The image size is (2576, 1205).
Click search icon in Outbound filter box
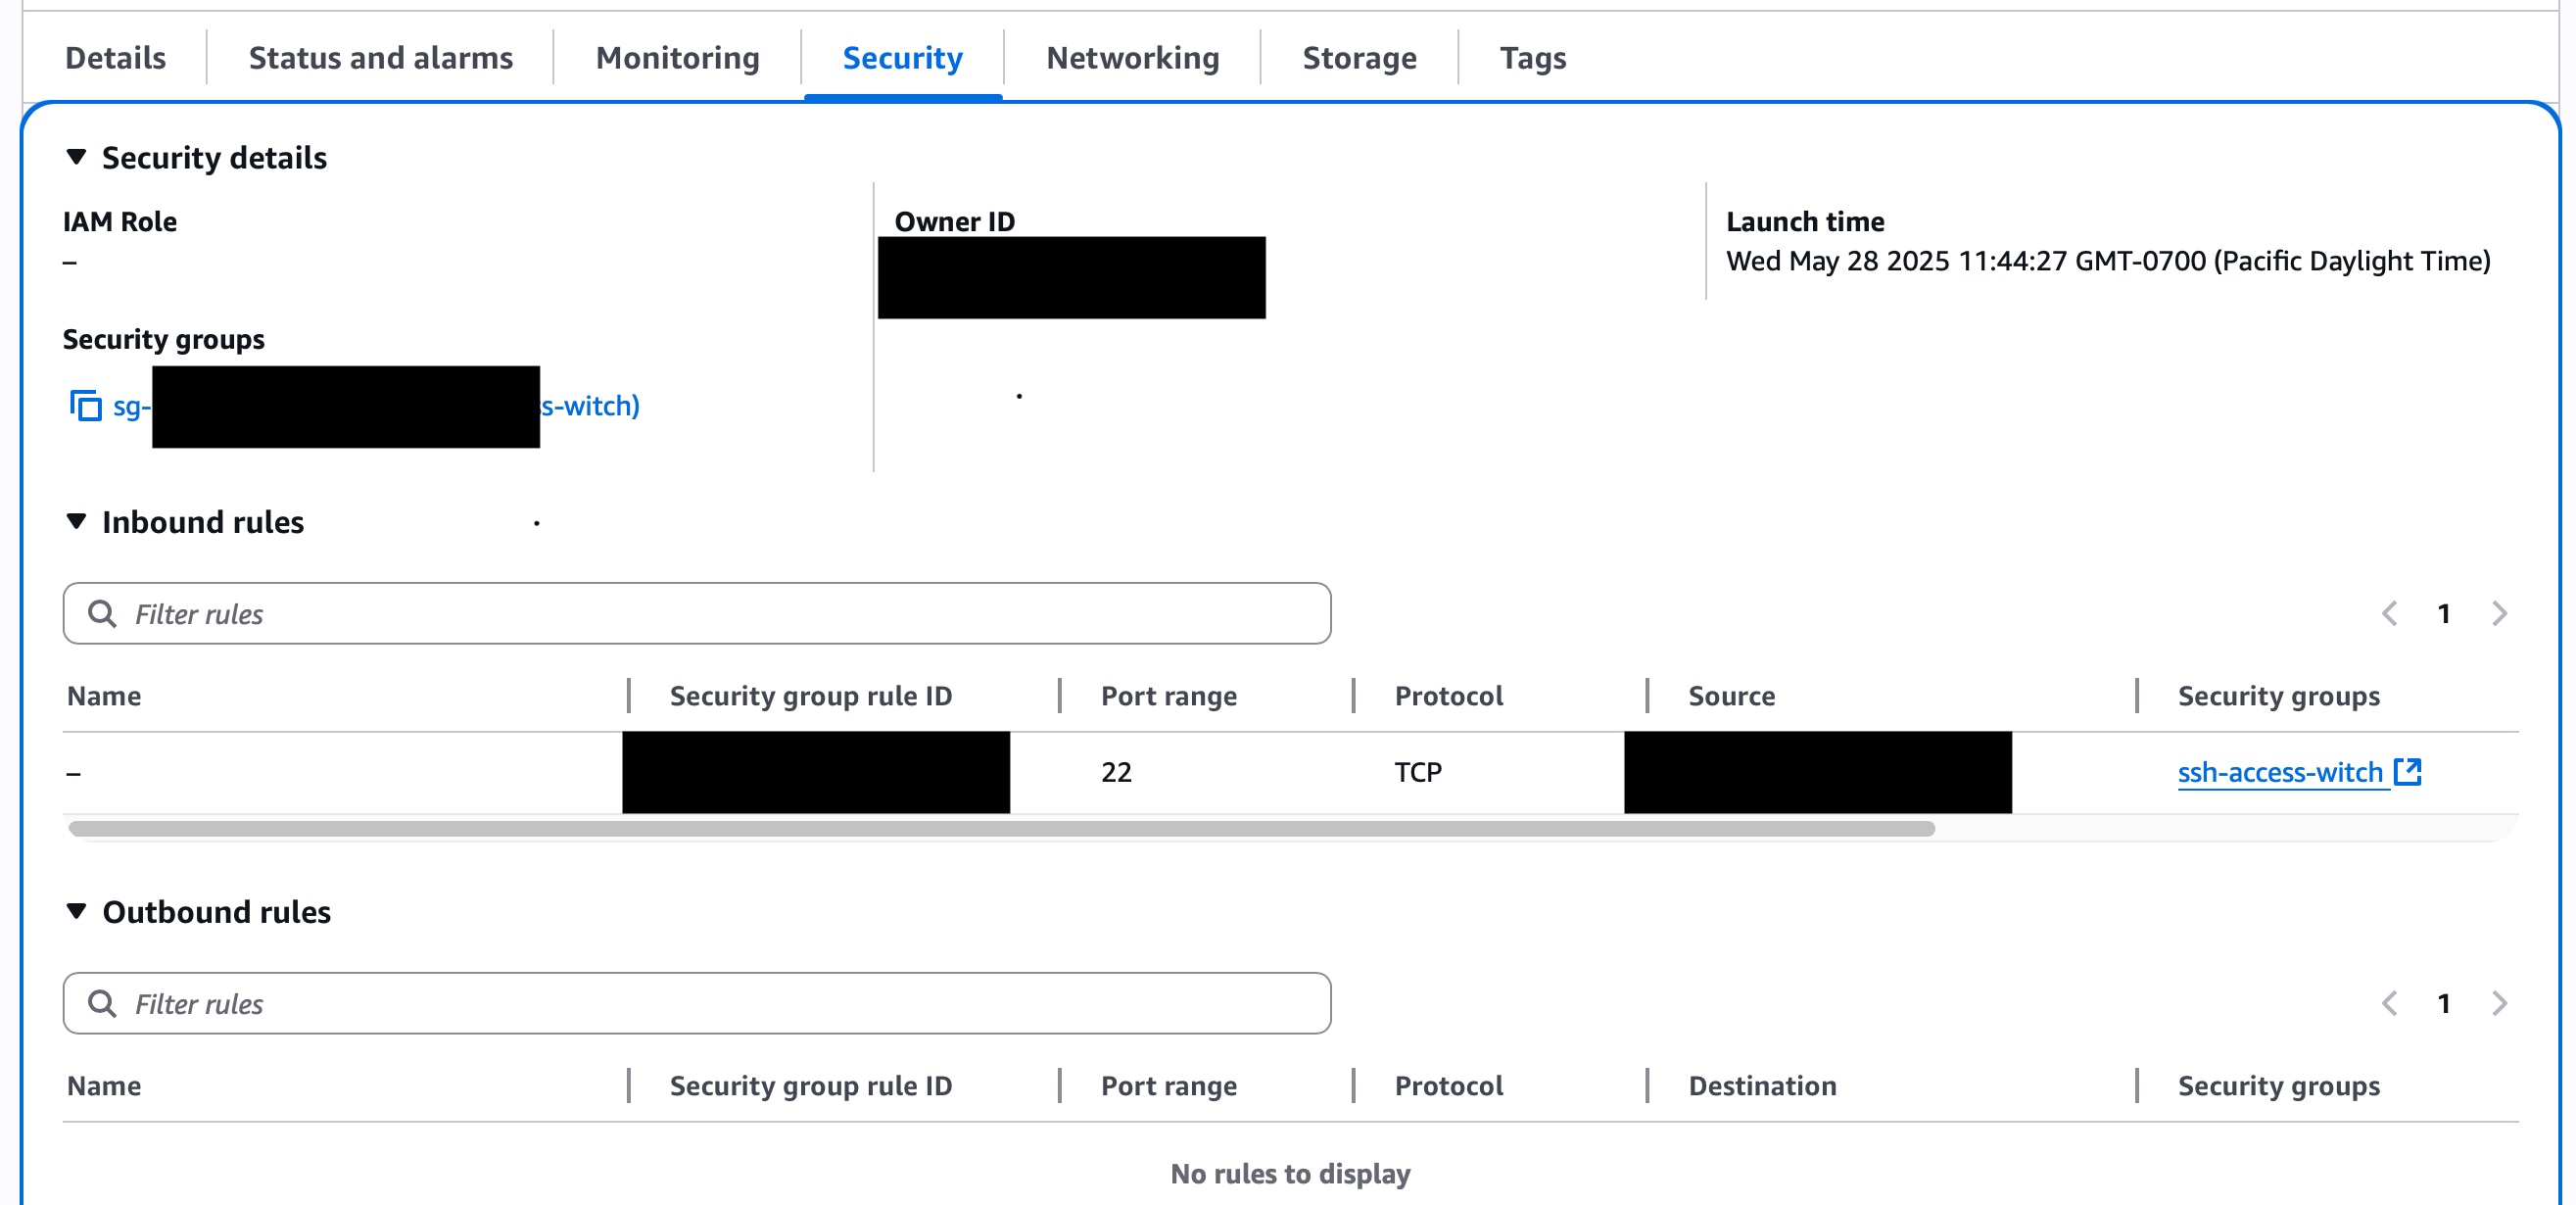[x=102, y=1003]
